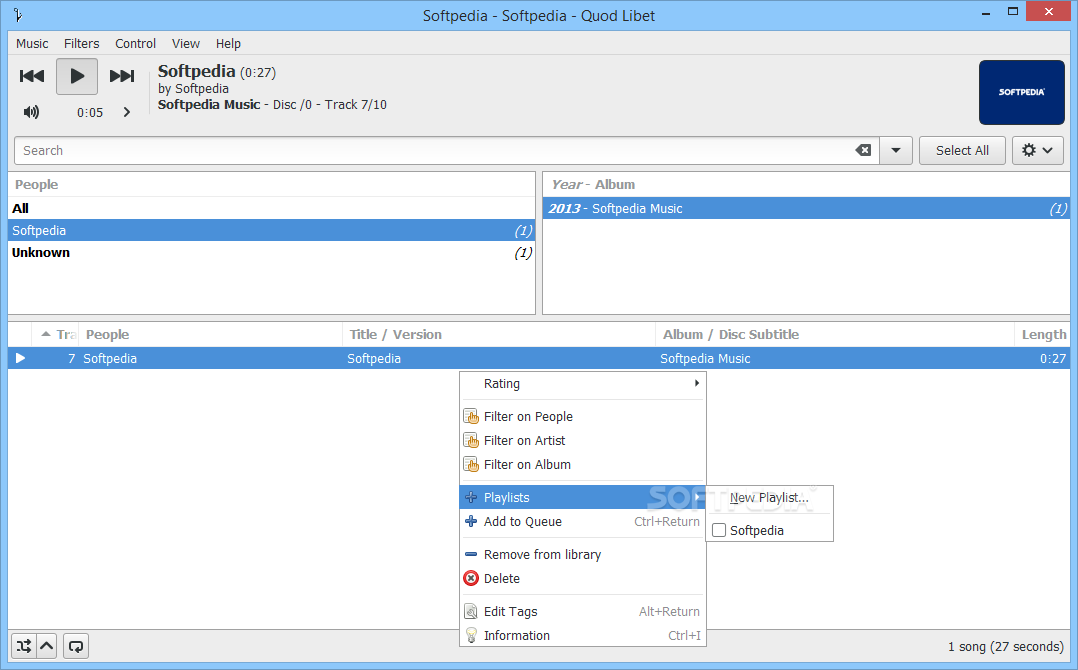Open the Control menu
Screen dimensions: 1078x670
135,43
